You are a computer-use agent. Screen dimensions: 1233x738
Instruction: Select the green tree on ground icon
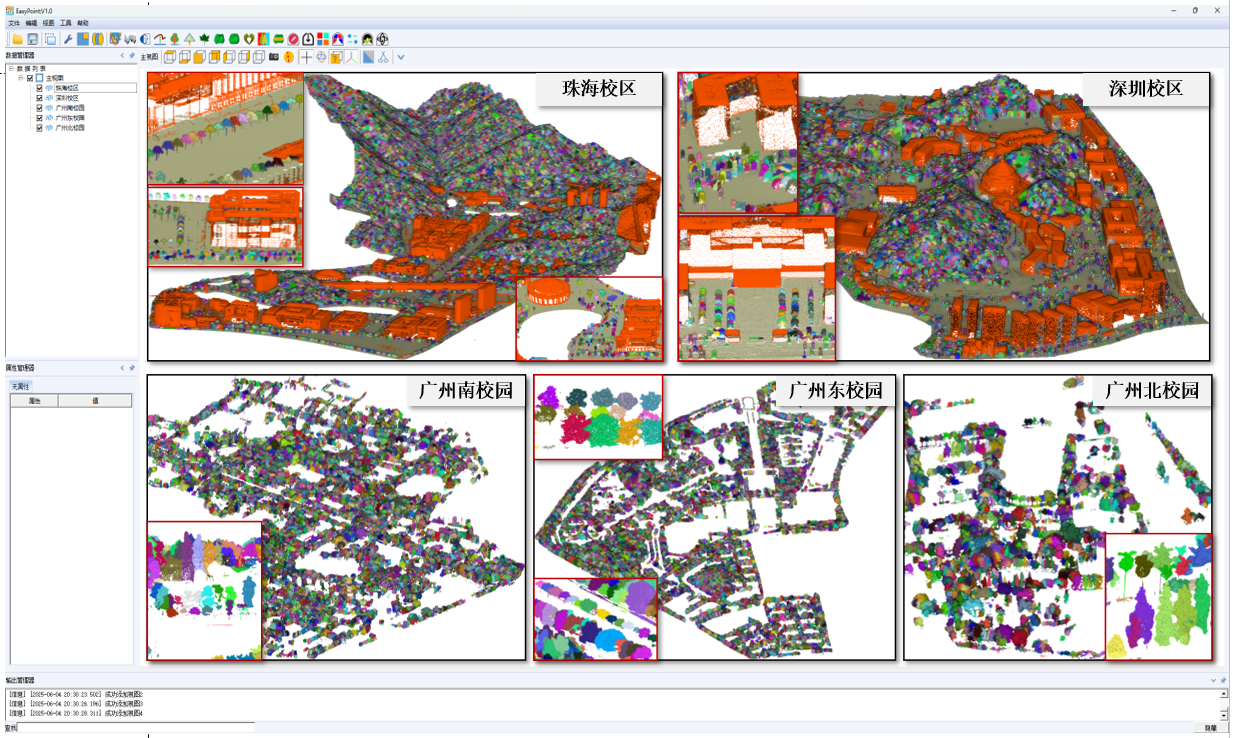(175, 39)
